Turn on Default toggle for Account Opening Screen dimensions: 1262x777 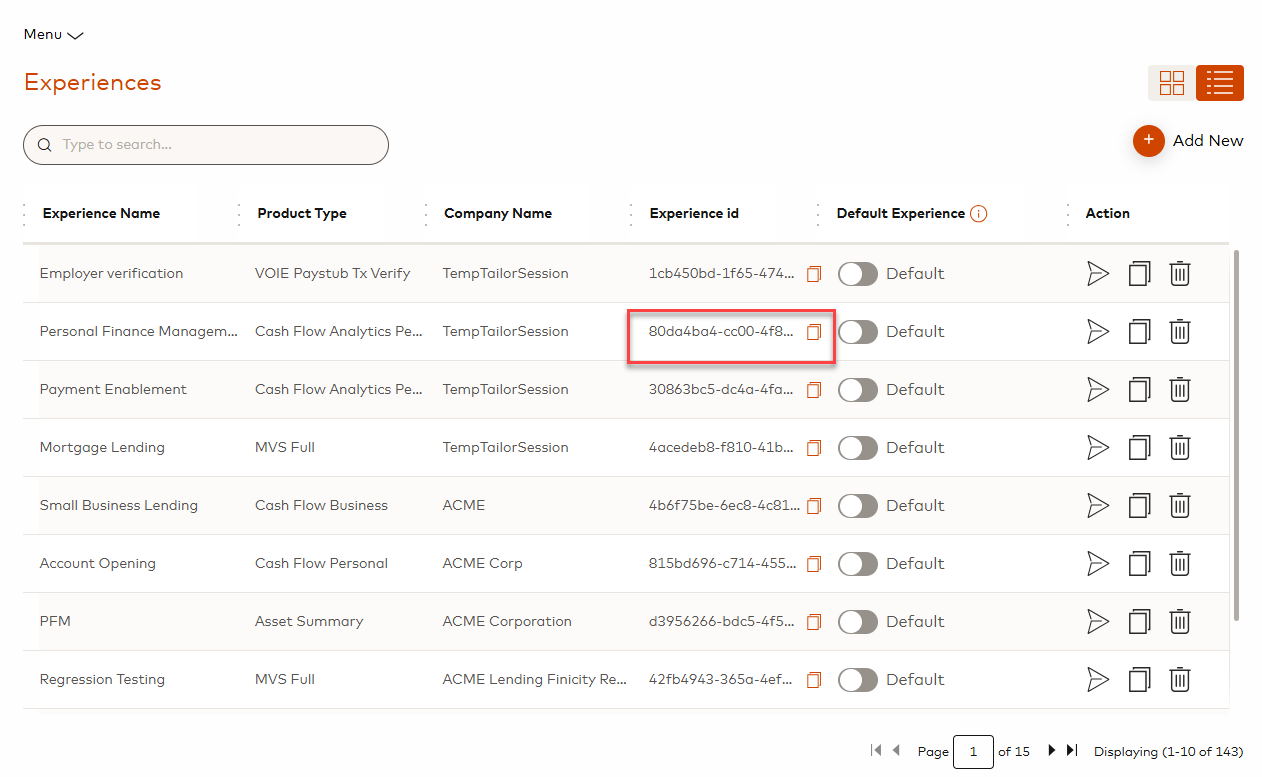click(857, 564)
